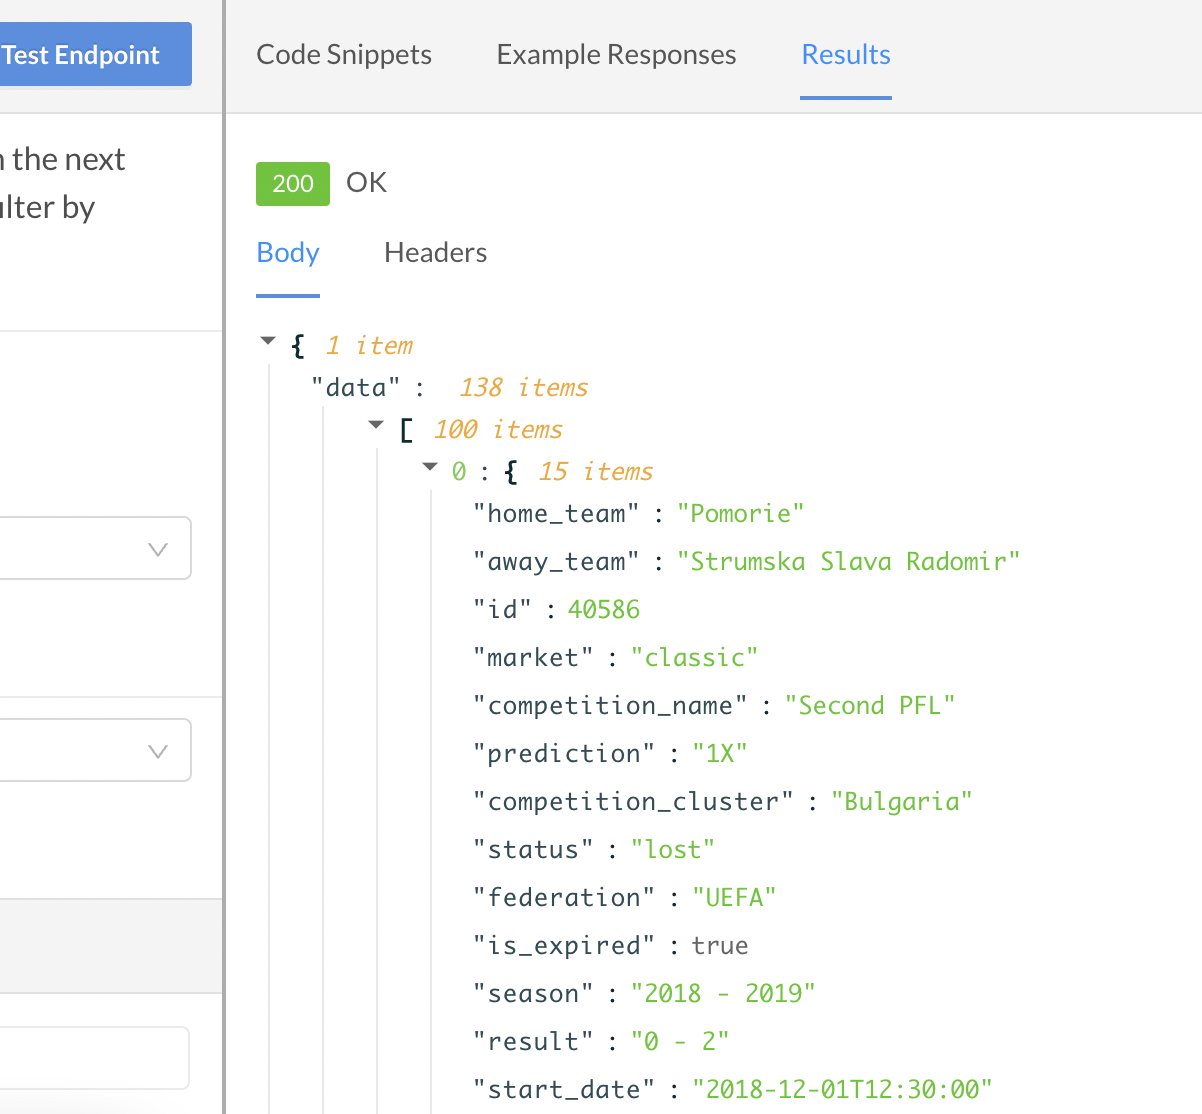This screenshot has height=1114, width=1202.
Task: Click the federation value "UEFA"
Action: point(734,898)
